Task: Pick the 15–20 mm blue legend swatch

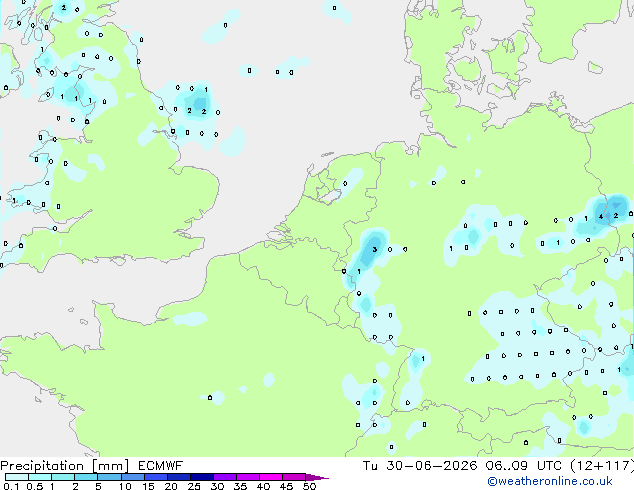Action: [156, 477]
